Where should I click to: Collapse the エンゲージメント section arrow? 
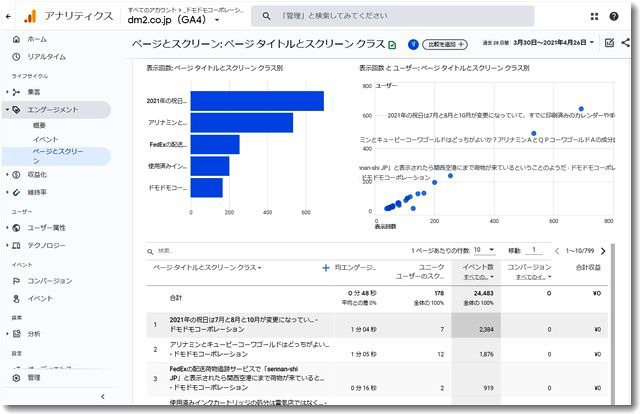coord(7,110)
